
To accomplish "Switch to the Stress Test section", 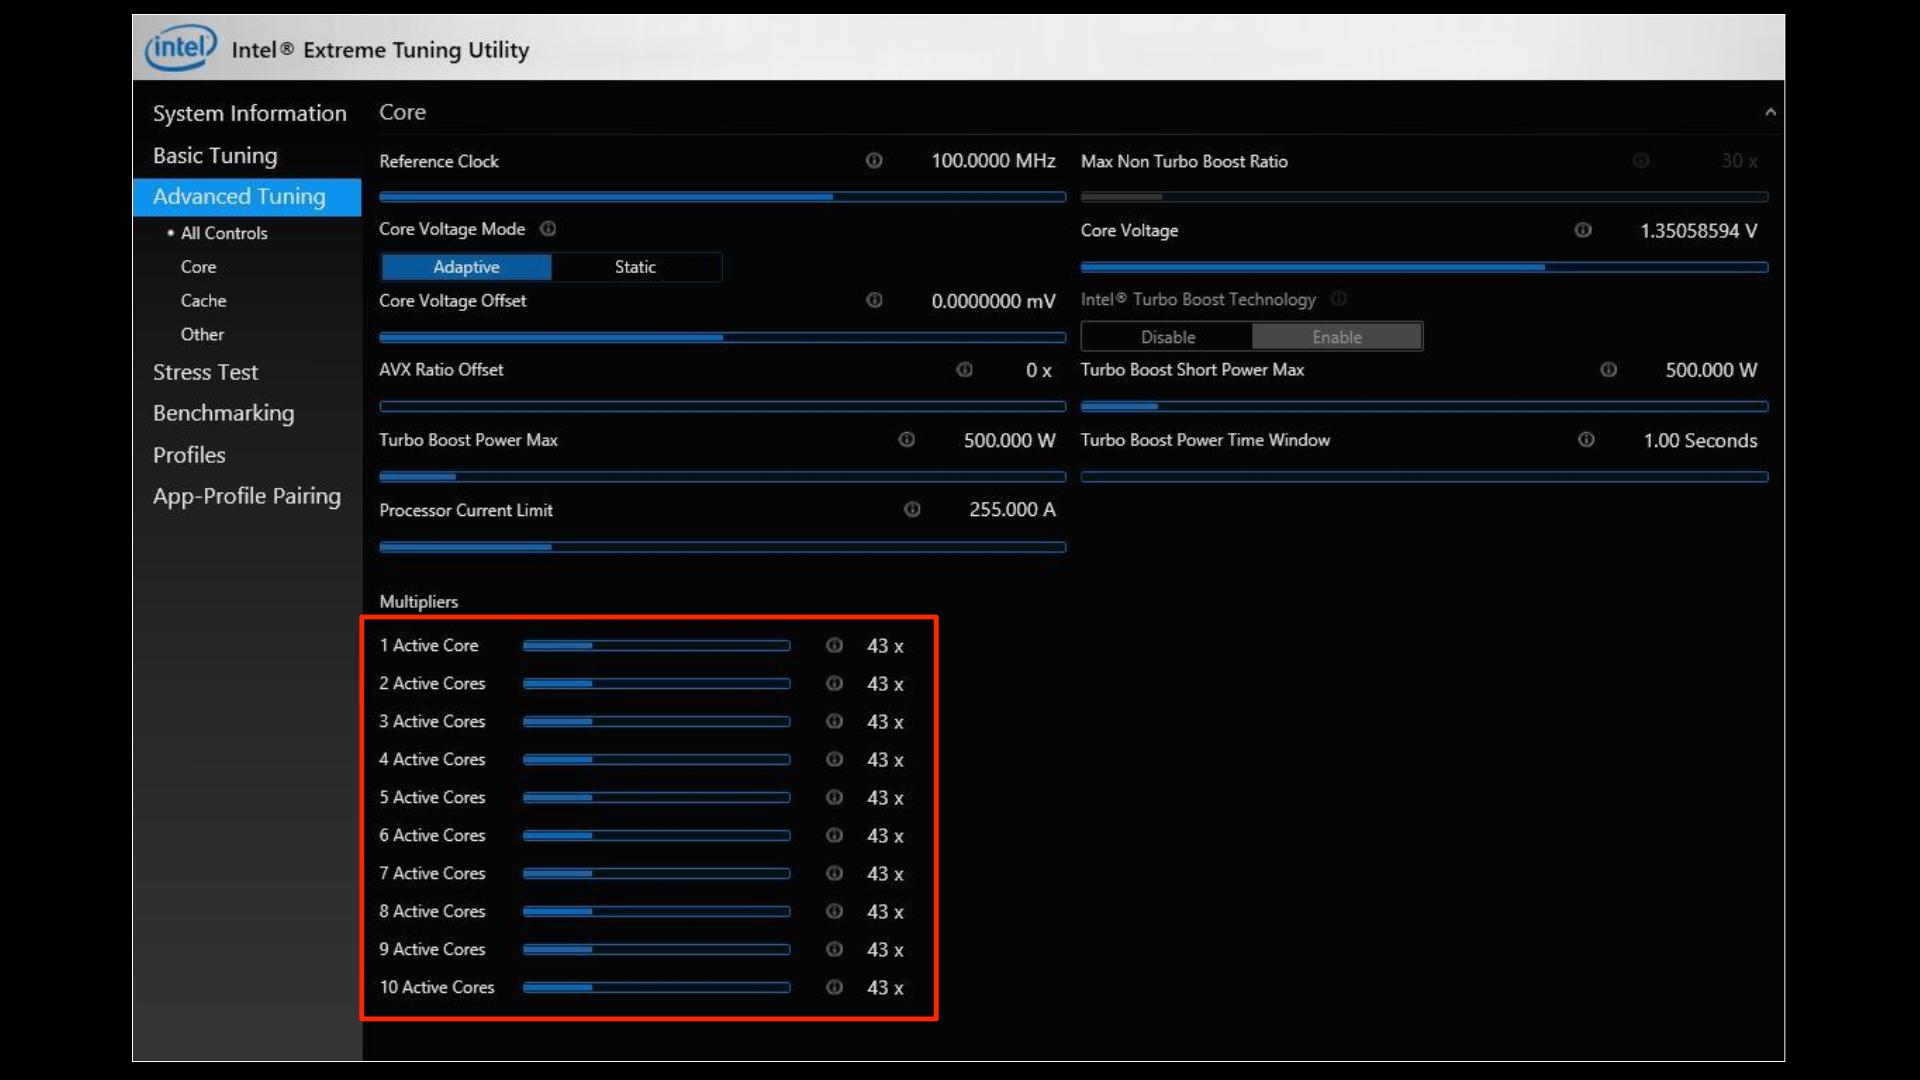I will point(205,371).
